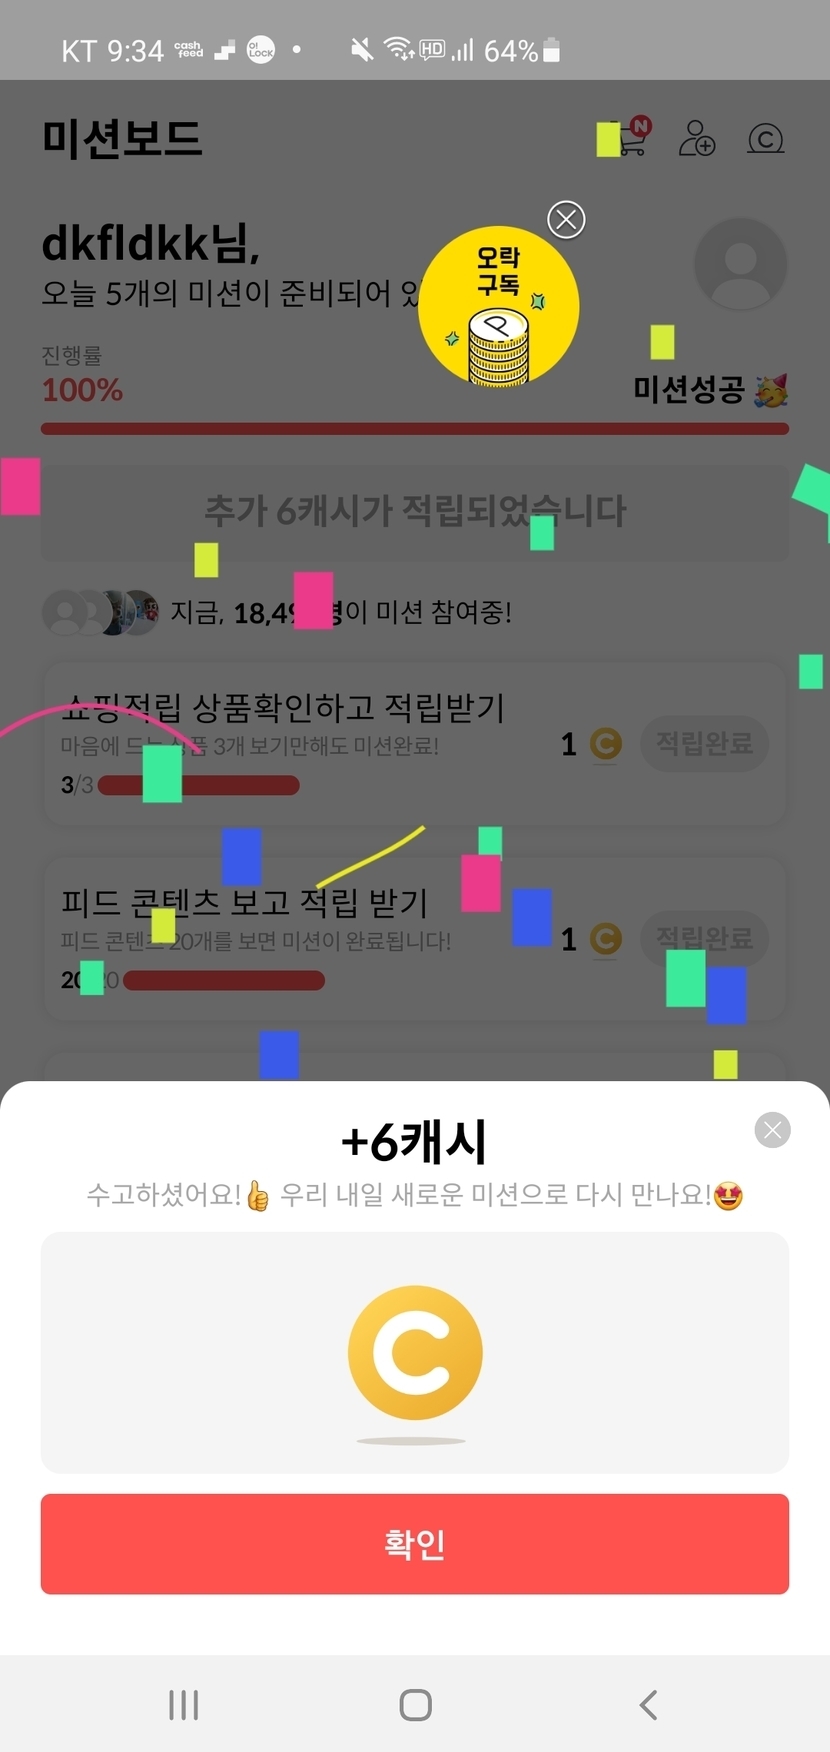Viewport: 830px width, 1752px height.
Task: Dismiss the 오락 구독 floating badge
Action: point(566,219)
